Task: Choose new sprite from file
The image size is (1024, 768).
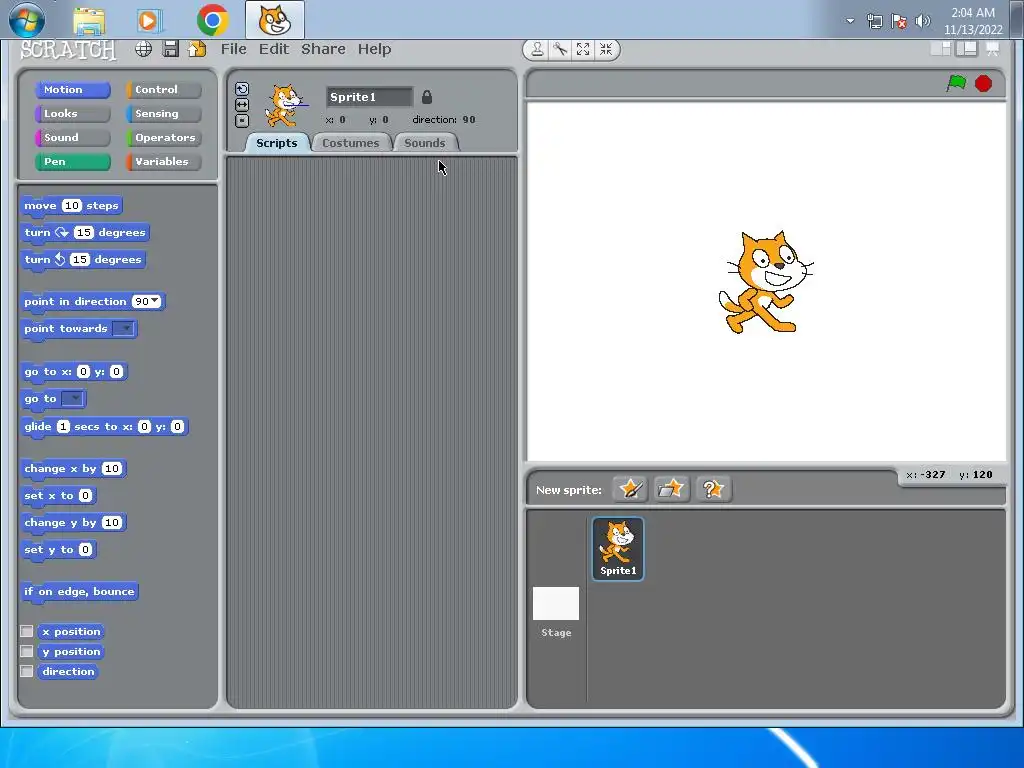Action: pos(671,489)
